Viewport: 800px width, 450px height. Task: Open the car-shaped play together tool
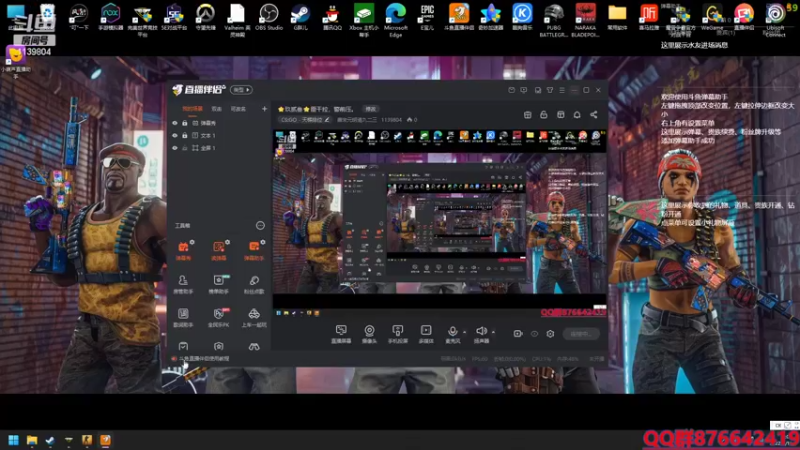[254, 317]
